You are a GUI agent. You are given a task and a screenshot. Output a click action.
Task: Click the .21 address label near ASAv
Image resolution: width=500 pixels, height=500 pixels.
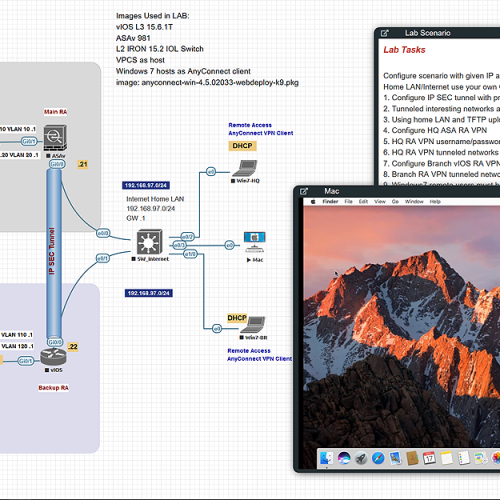[83, 164]
